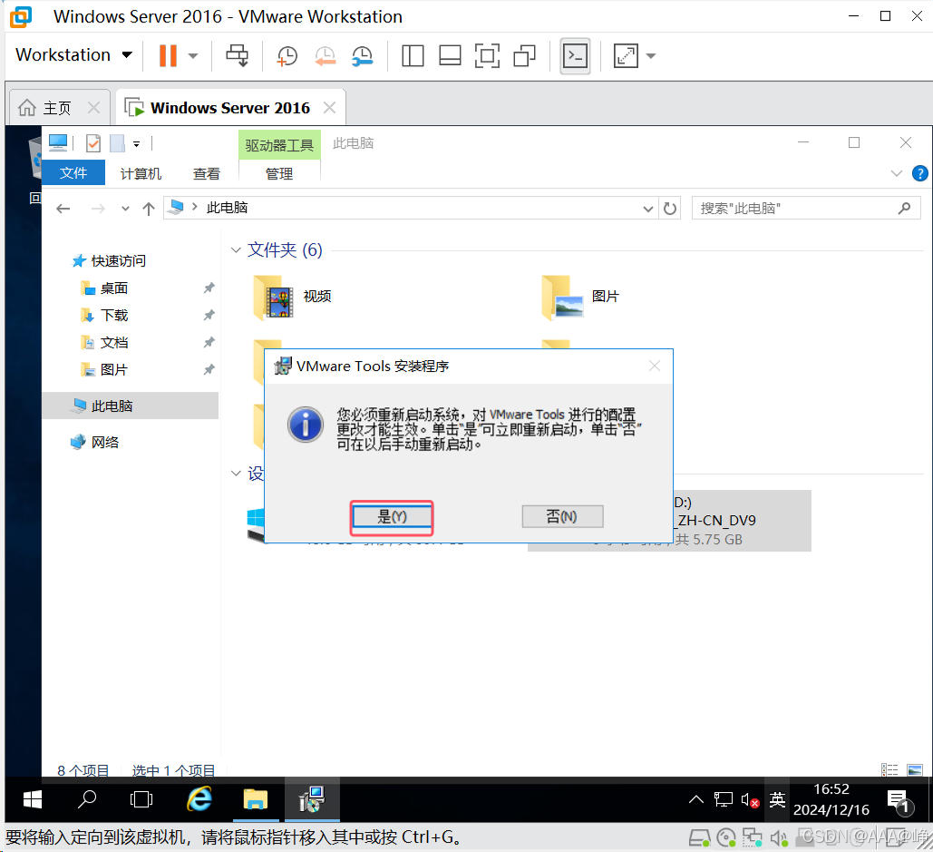
Task: Select 图片 in the navigation pane
Action: [x=114, y=369]
